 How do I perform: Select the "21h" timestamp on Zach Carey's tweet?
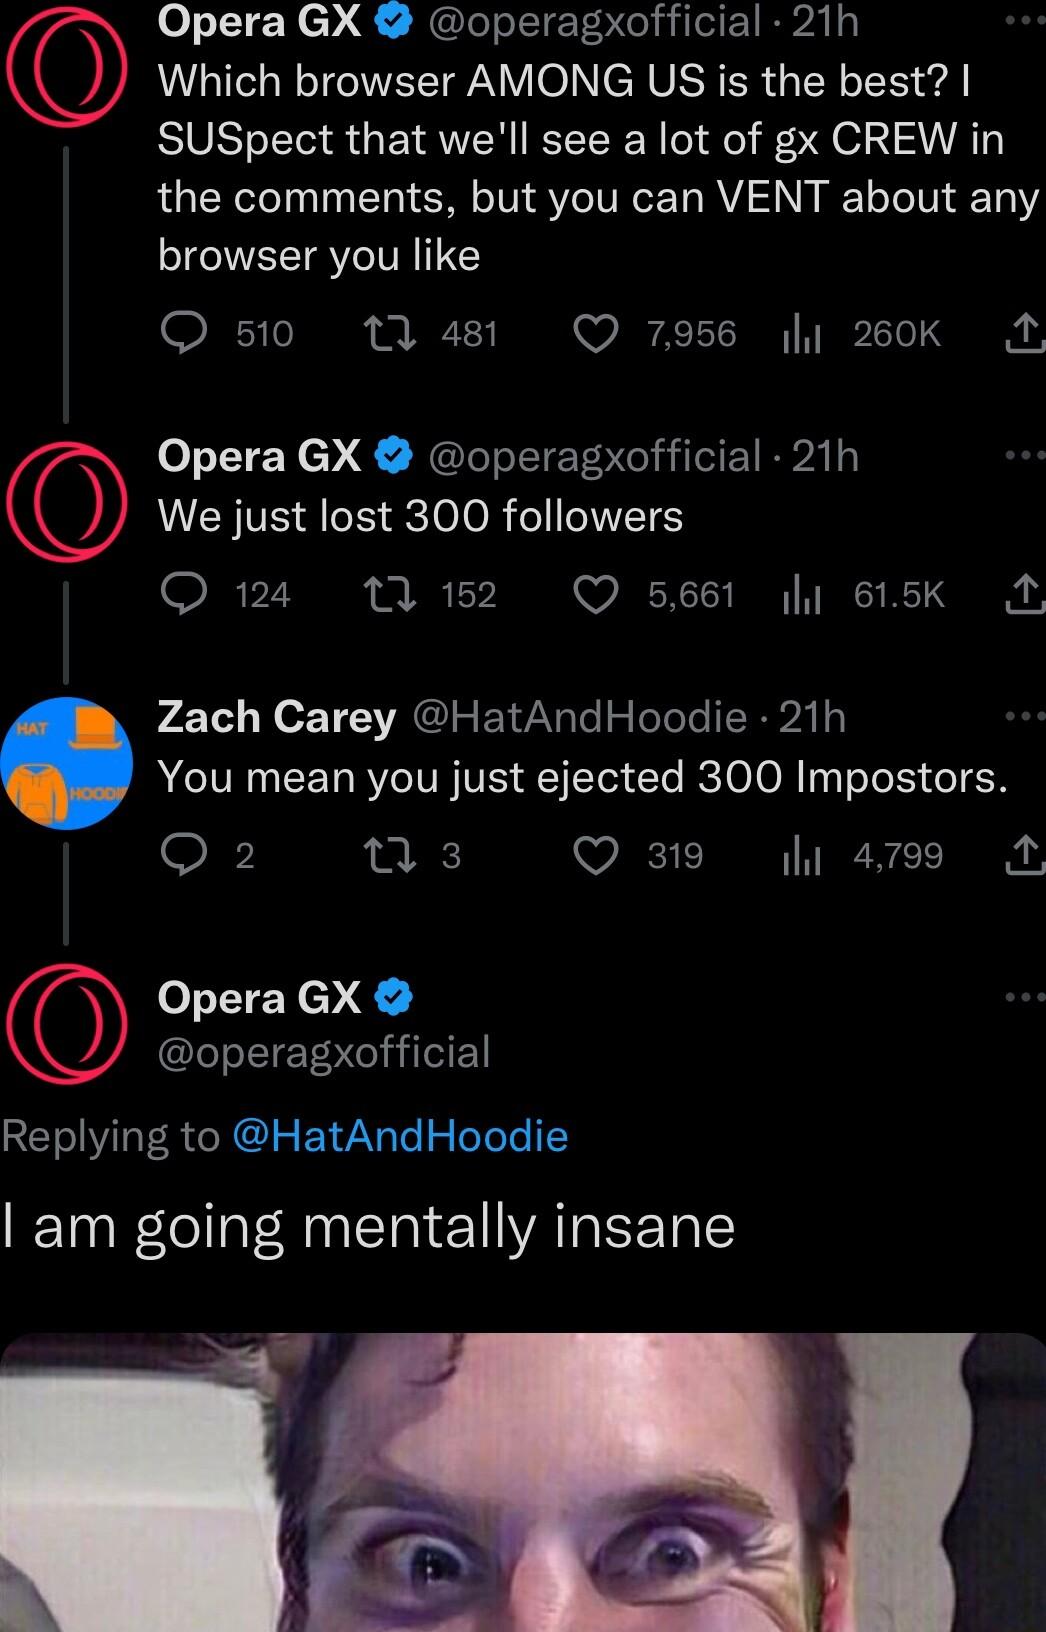(x=808, y=716)
